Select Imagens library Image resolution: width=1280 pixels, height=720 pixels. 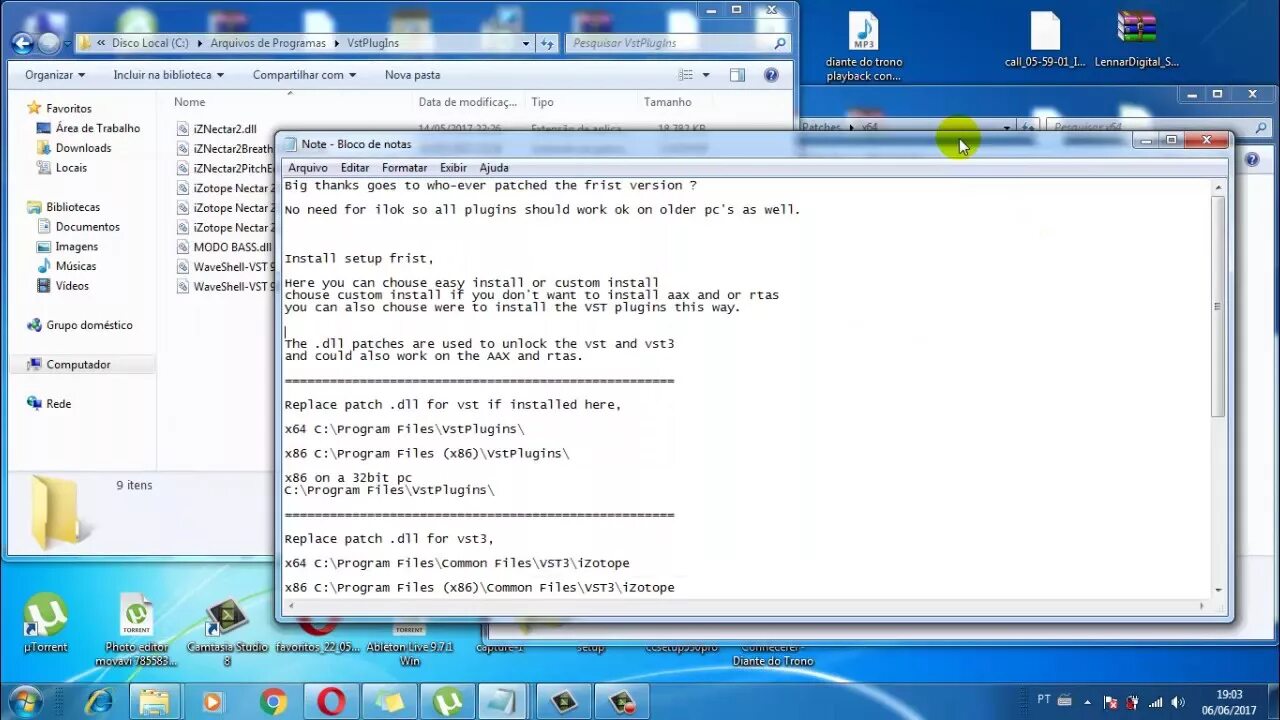tap(76, 247)
